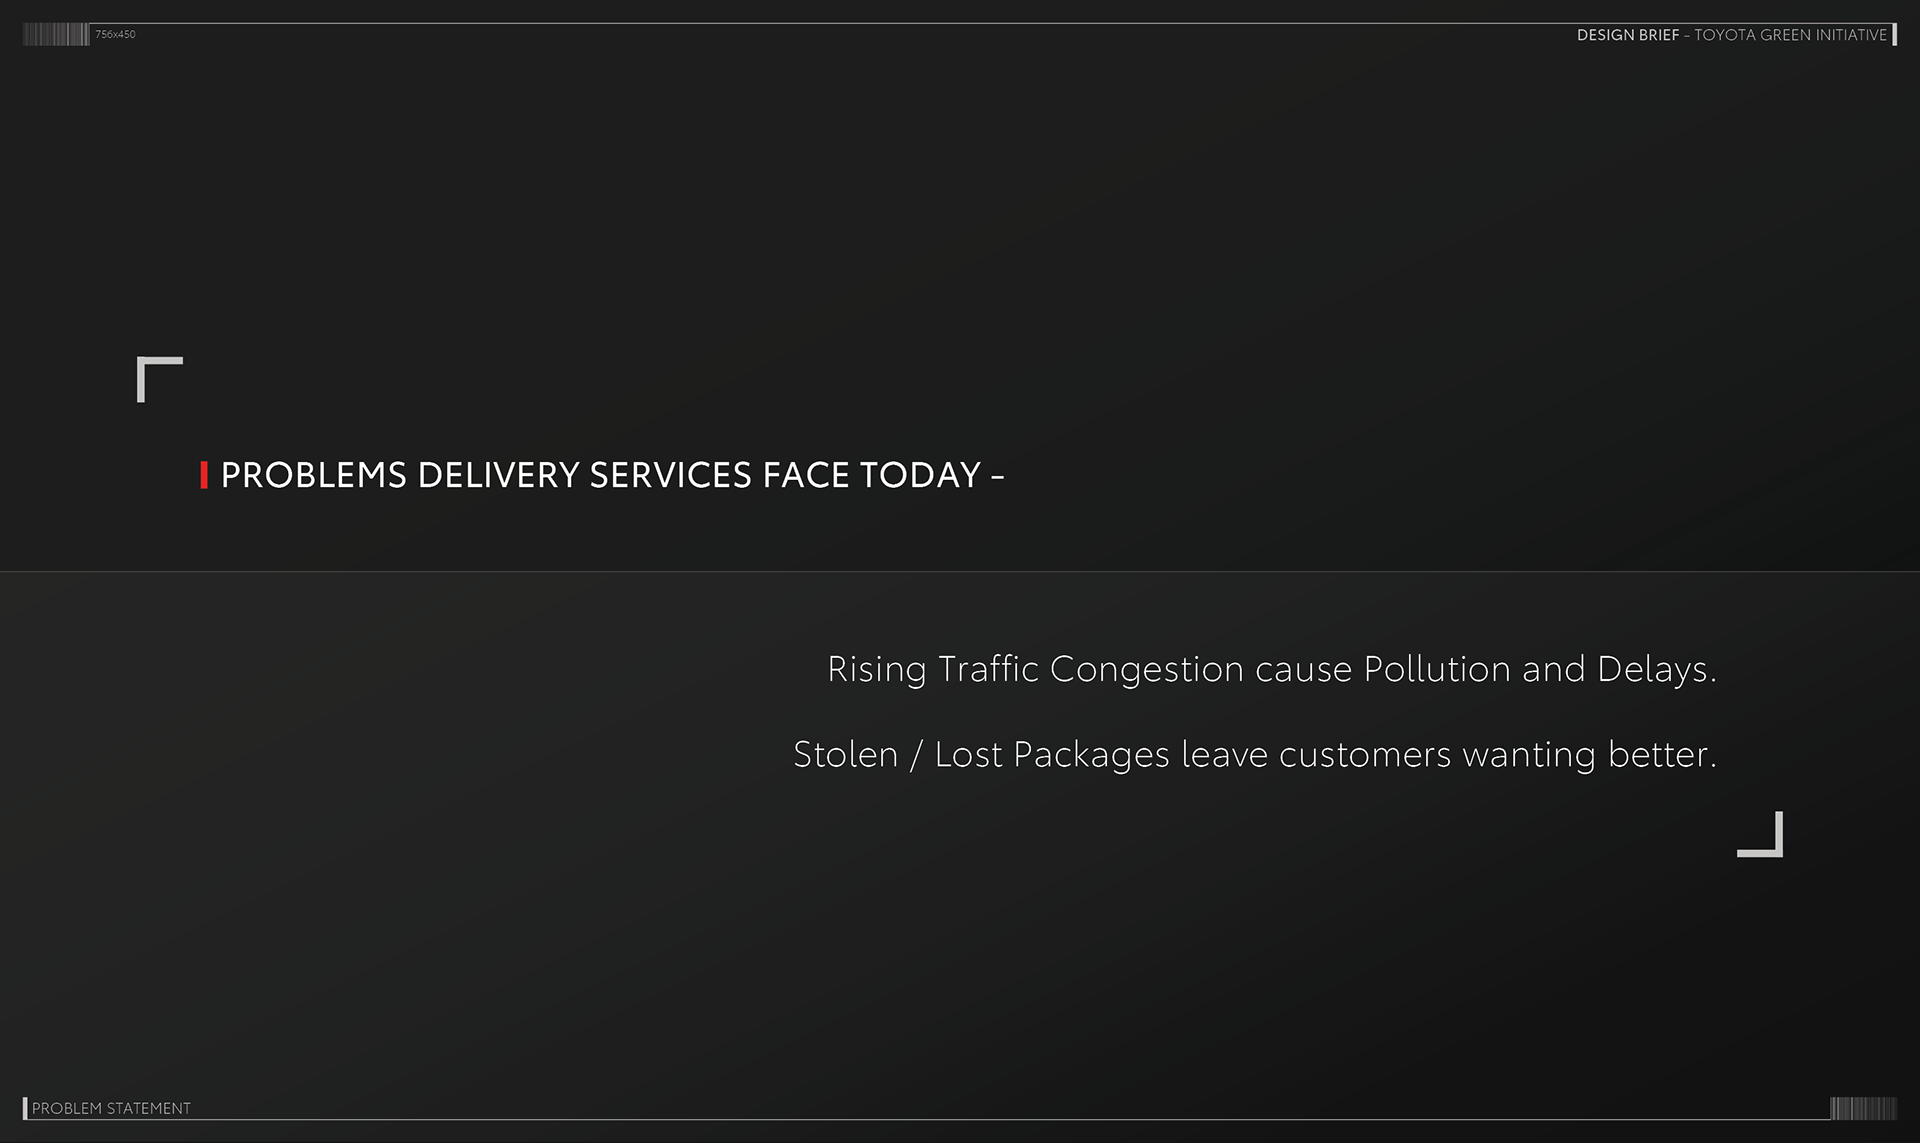Click the TOYOTA GREEN INITIATIVE header text
Viewport: 1920px width, 1143px height.
tap(1790, 35)
